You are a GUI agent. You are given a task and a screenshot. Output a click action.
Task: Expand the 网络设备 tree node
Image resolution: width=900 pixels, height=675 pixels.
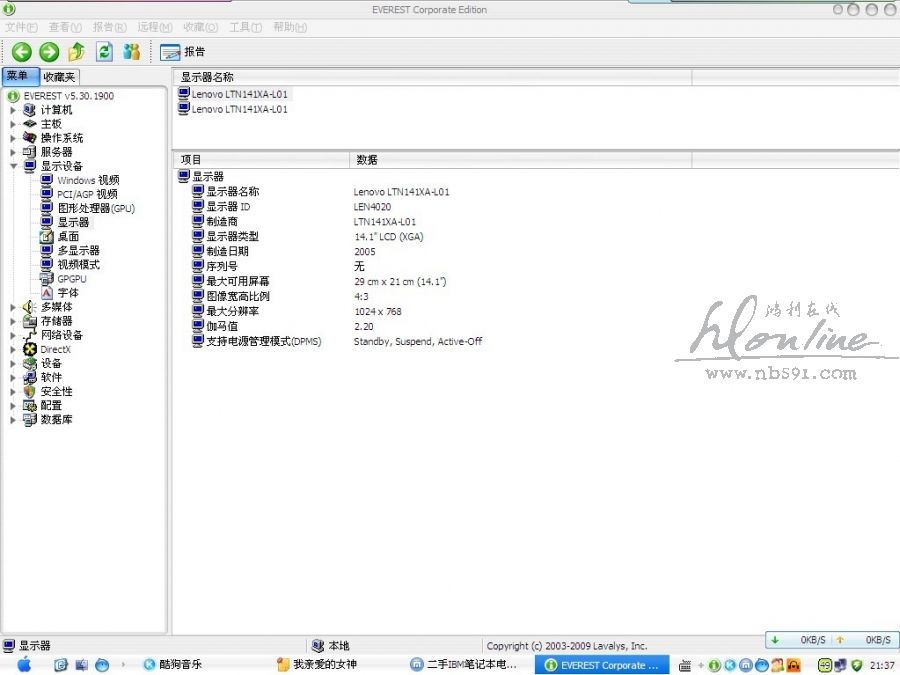pyautogui.click(x=13, y=336)
